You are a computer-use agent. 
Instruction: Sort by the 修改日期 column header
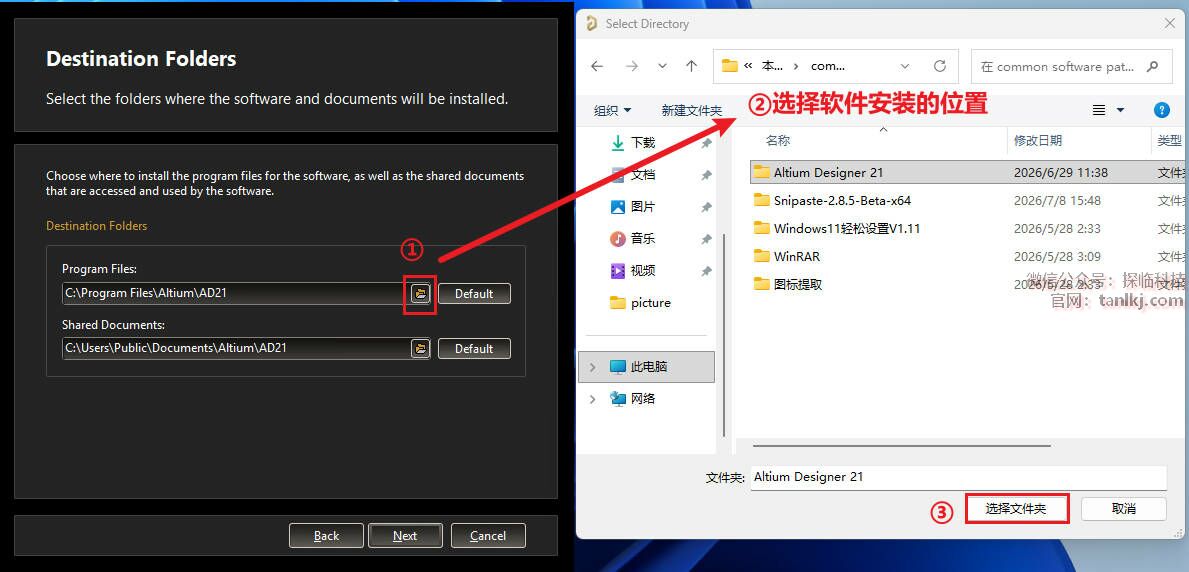(1037, 140)
